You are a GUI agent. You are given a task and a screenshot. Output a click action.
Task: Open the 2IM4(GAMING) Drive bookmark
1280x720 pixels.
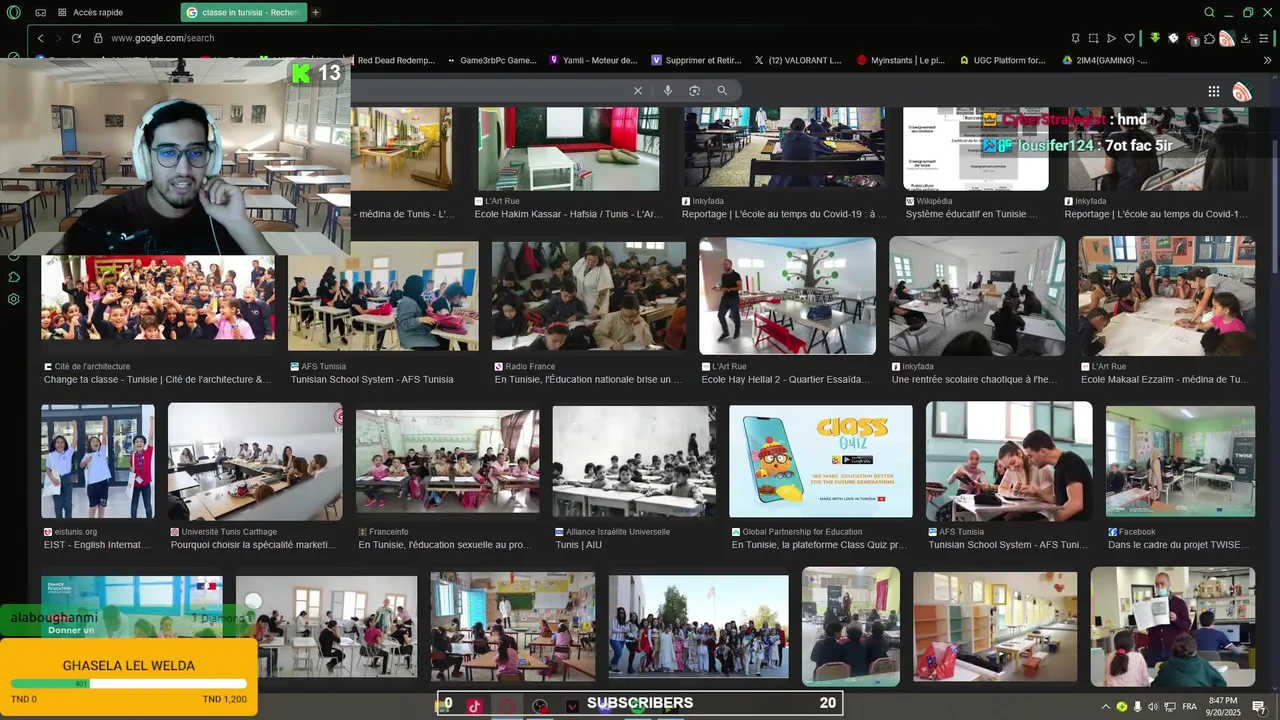click(1104, 60)
